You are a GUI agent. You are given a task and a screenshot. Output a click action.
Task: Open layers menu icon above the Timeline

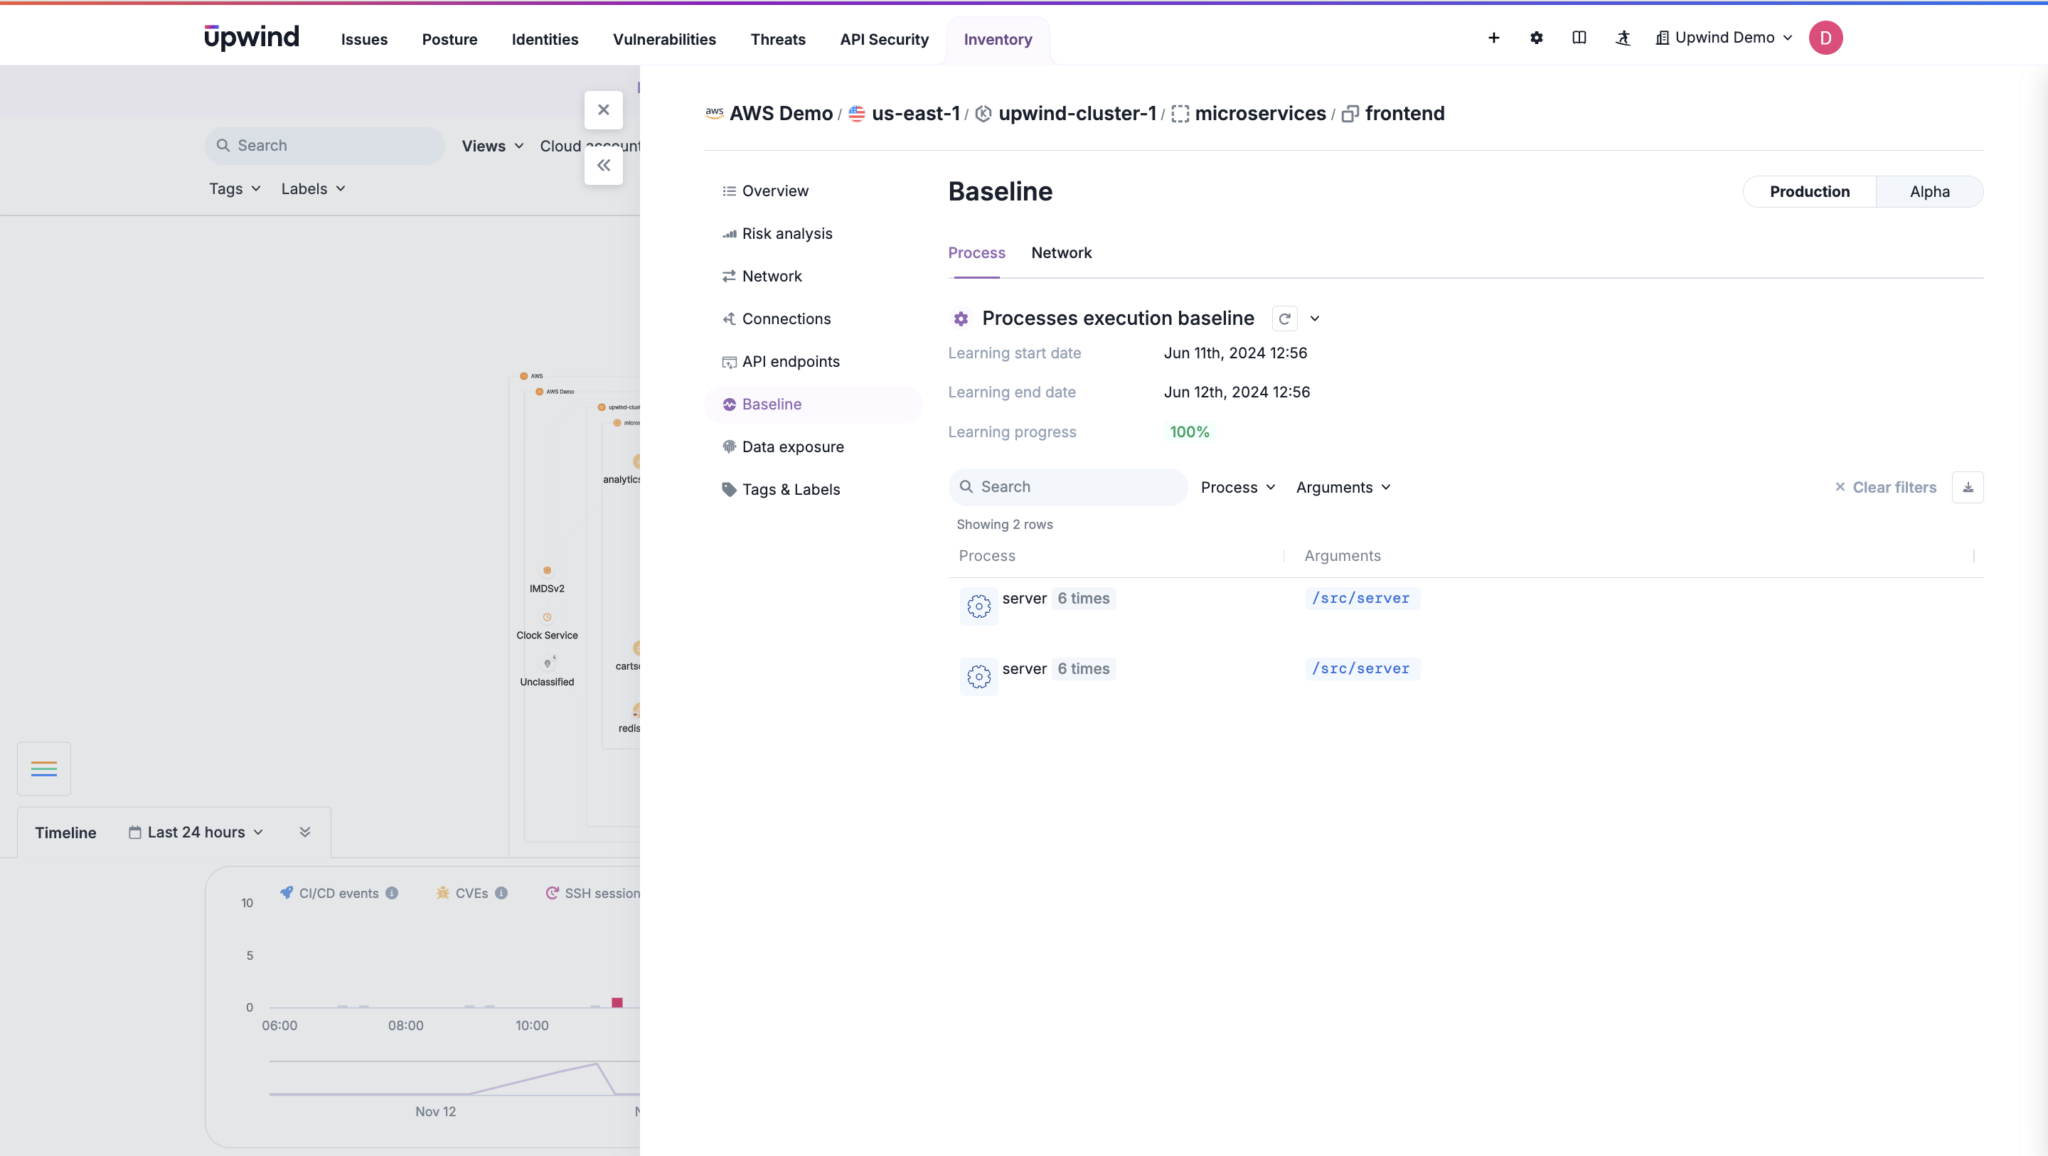click(x=44, y=768)
